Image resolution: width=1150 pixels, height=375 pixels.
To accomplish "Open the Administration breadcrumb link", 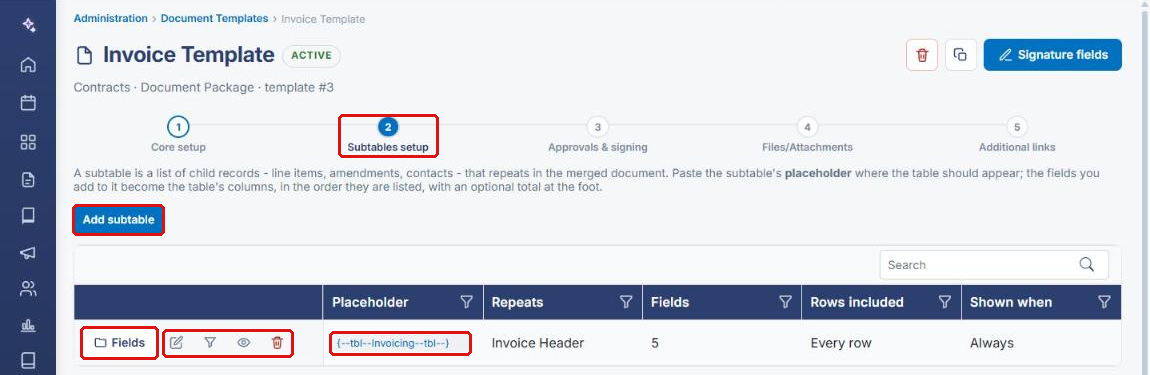I will [x=110, y=18].
